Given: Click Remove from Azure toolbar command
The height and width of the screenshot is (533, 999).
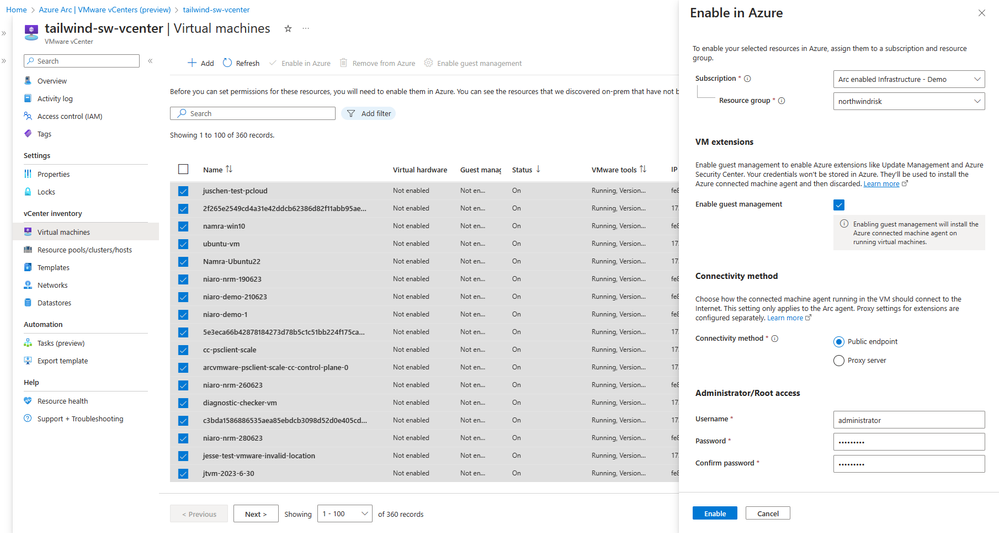Looking at the screenshot, I should click(377, 63).
